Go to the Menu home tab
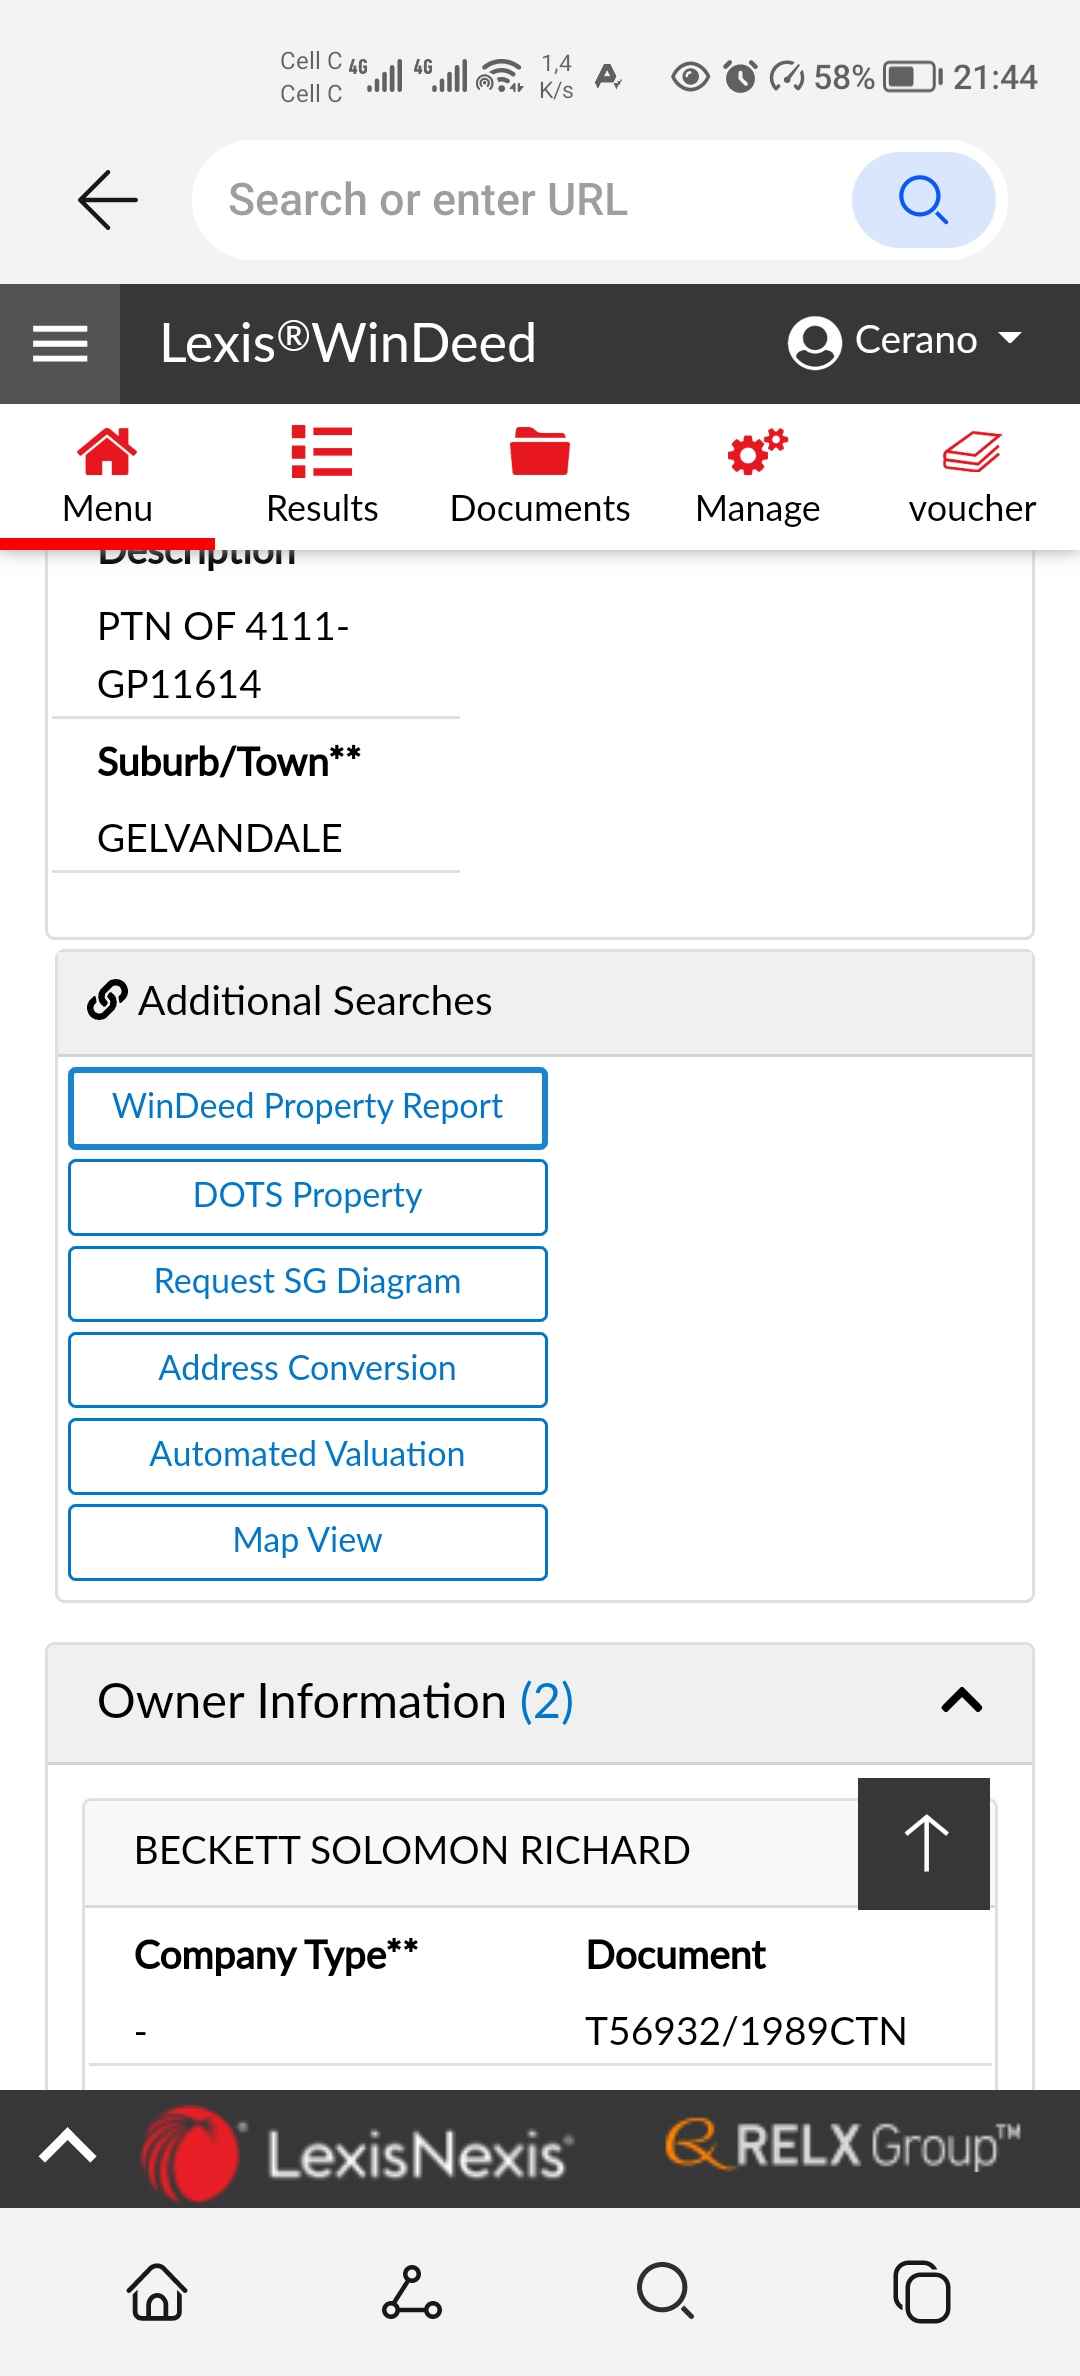 [107, 476]
